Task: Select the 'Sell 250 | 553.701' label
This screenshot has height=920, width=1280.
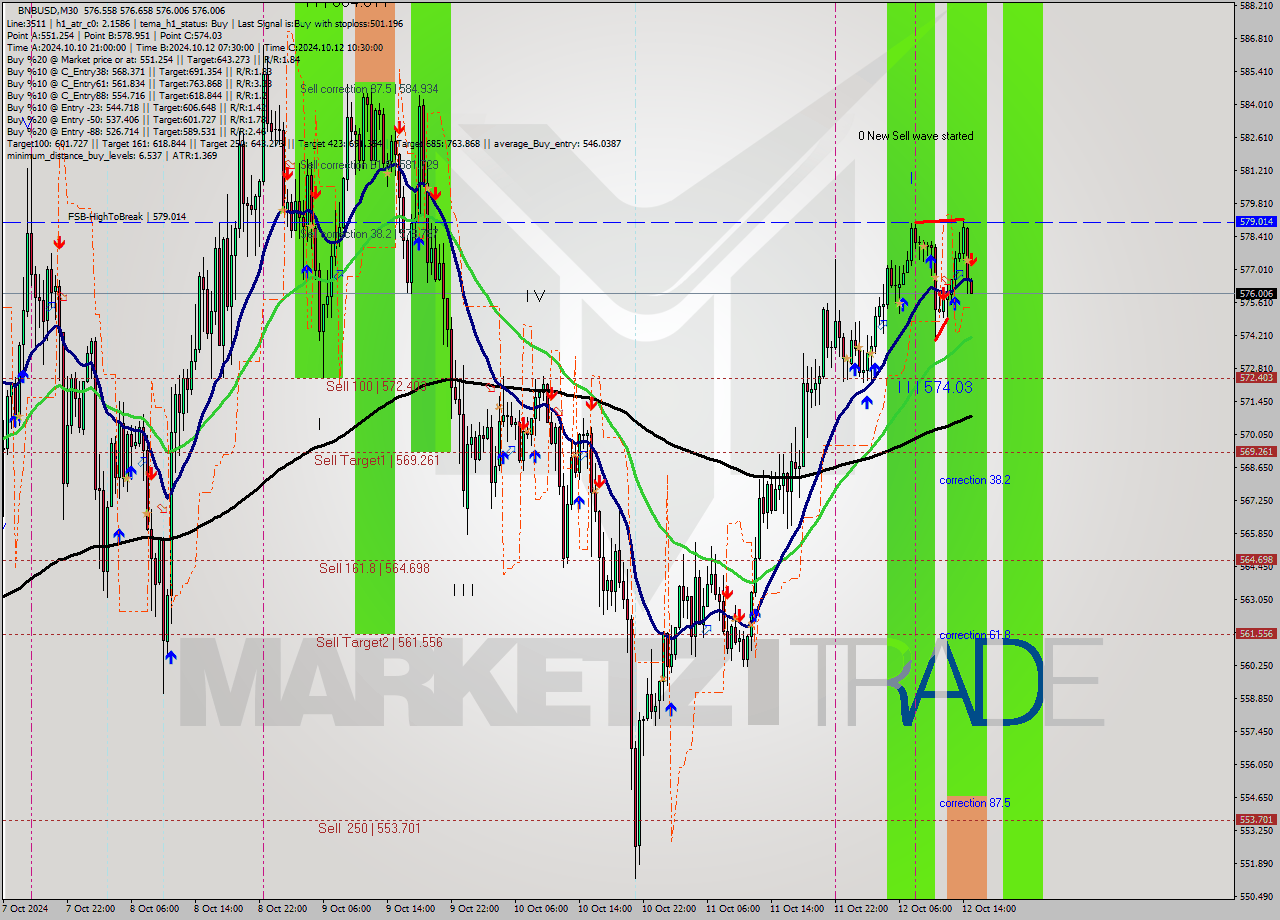Action: click(369, 828)
